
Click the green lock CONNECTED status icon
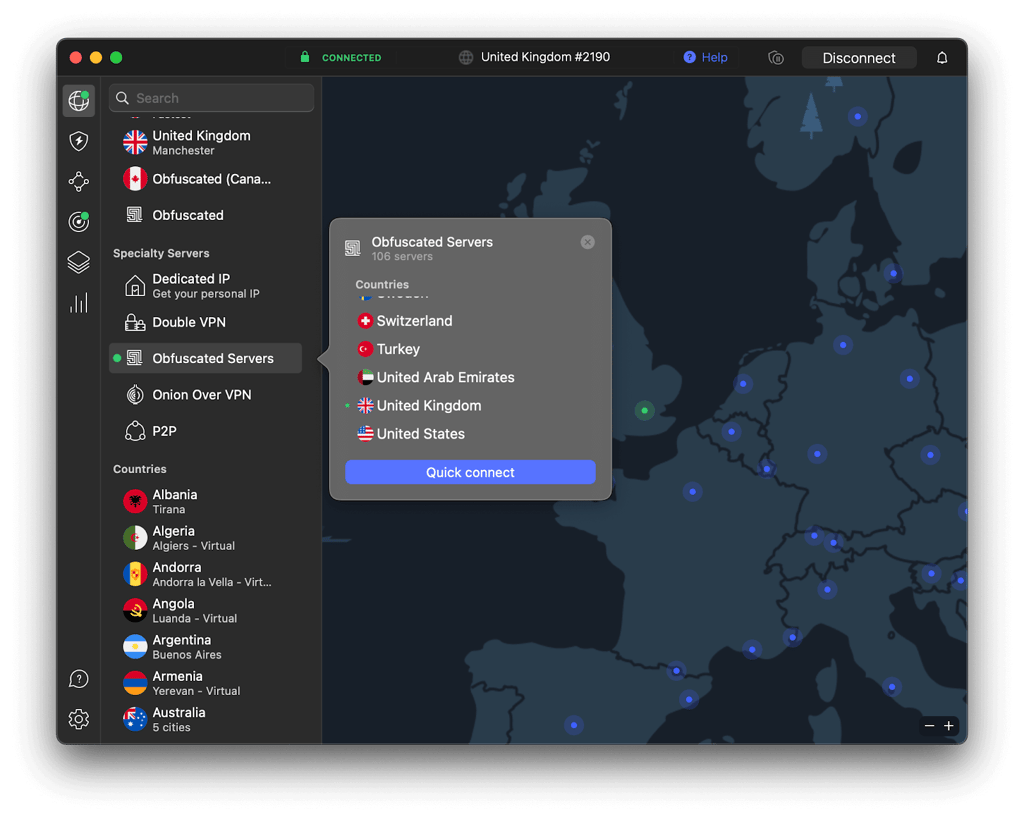pos(305,57)
